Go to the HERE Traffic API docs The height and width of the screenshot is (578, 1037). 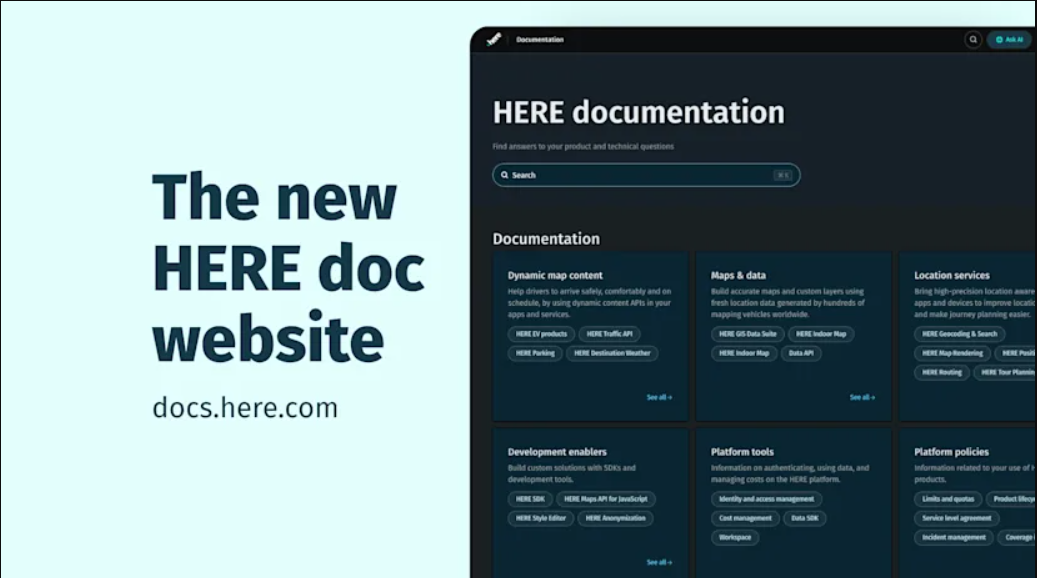tap(609, 334)
